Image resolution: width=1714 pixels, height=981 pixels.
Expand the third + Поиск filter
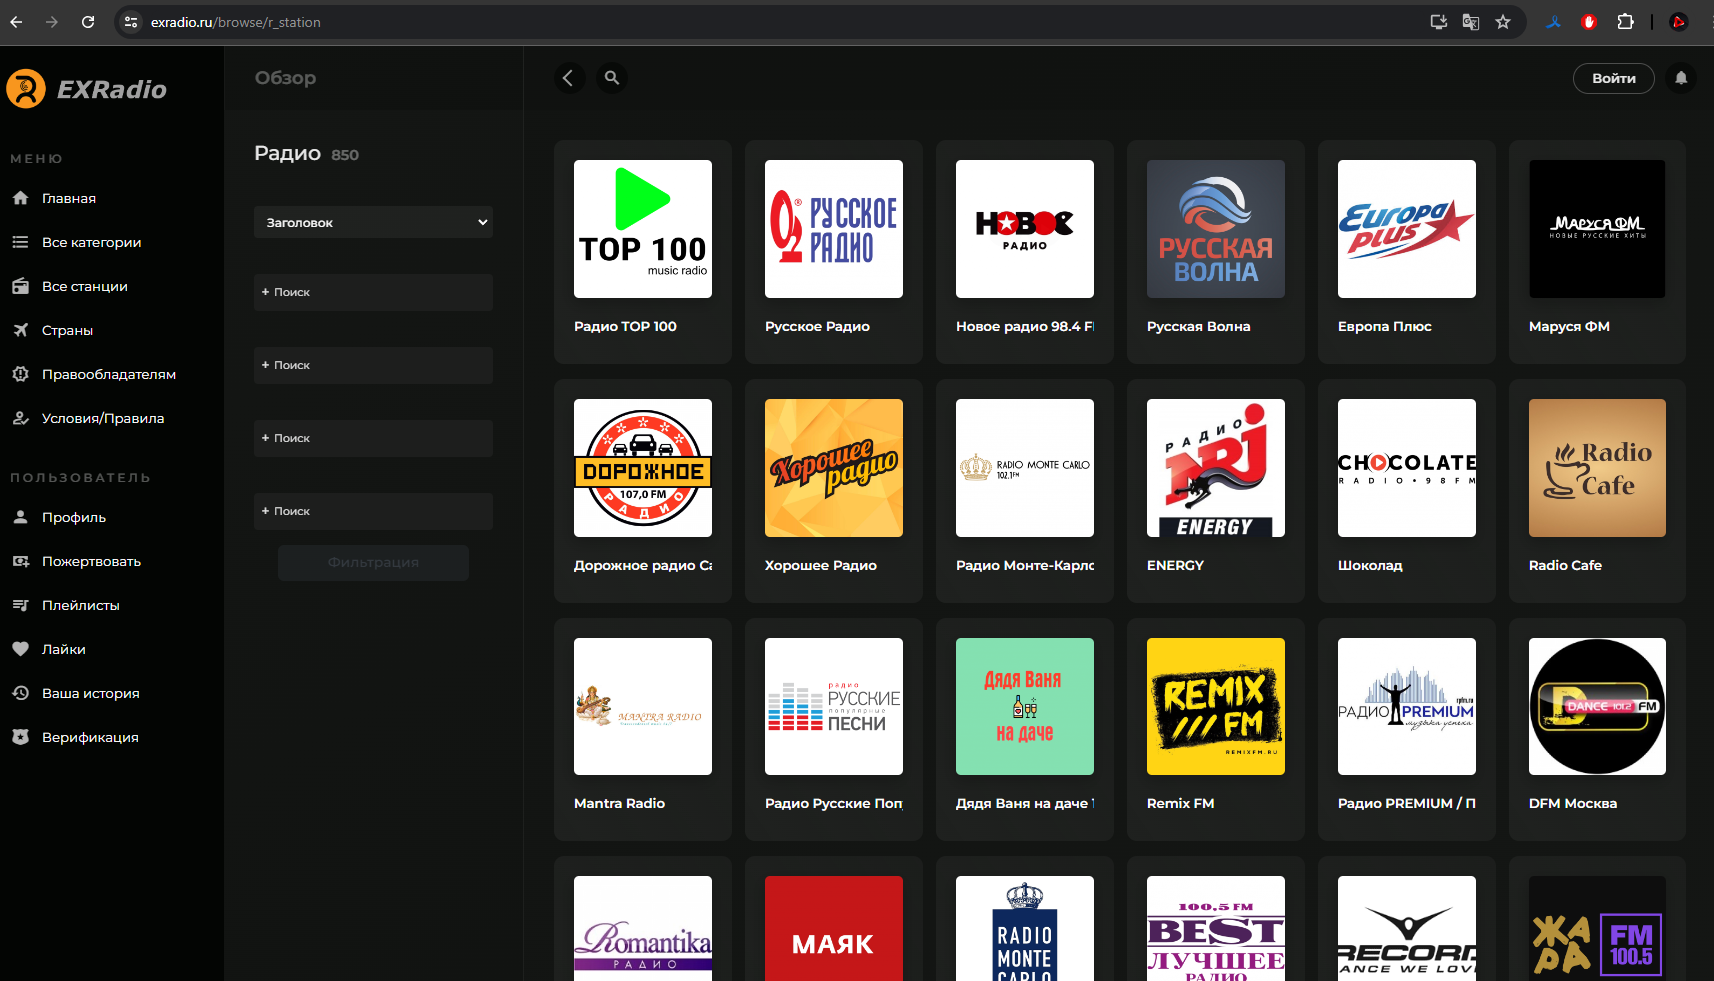click(373, 438)
